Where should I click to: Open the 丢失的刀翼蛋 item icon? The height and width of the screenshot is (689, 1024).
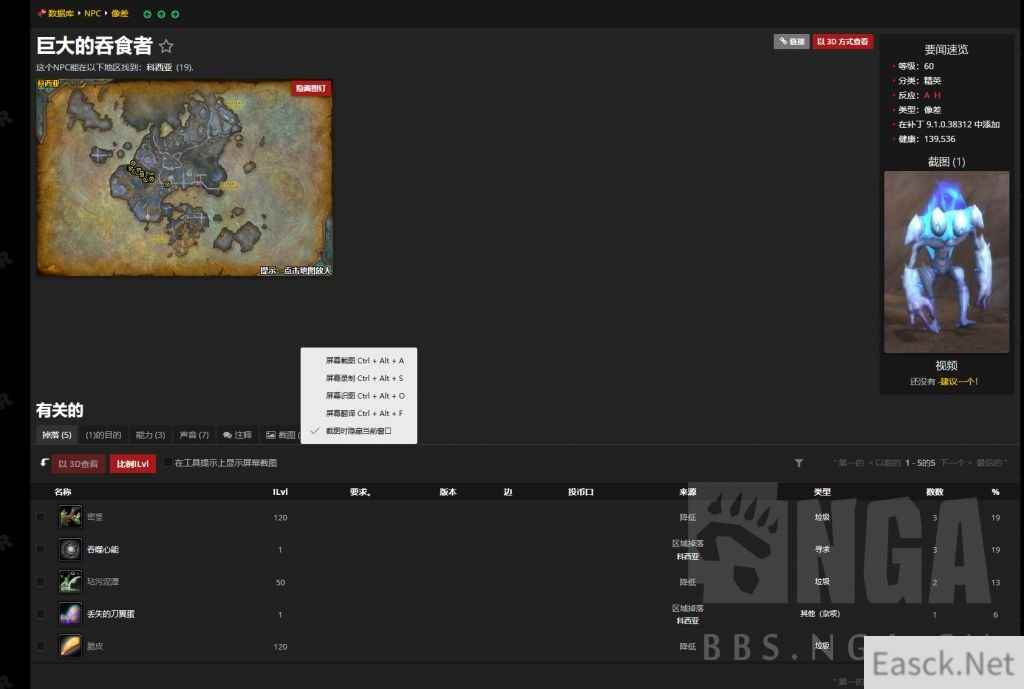point(70,614)
